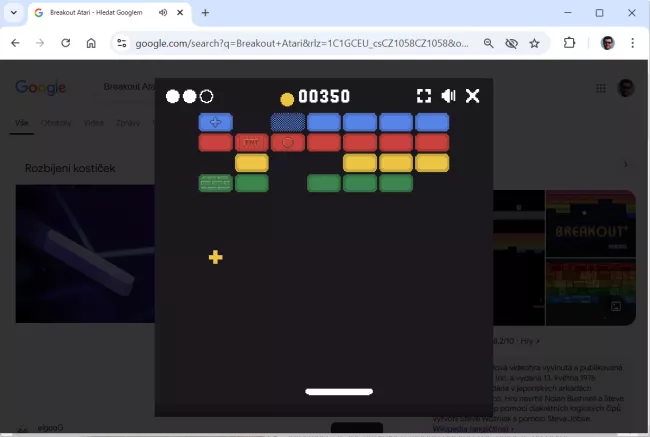Screen dimensions: 650x437
Task: Click the falling yellow plus power-up
Action: pos(215,257)
